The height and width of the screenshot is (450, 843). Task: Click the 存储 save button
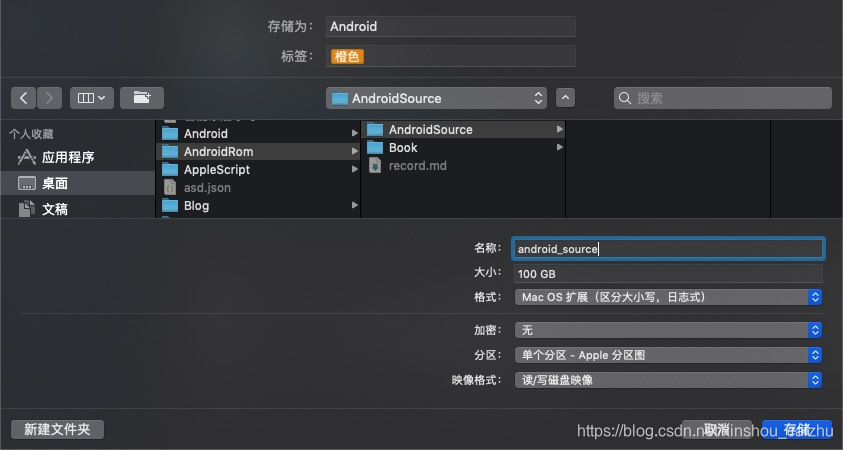797,429
